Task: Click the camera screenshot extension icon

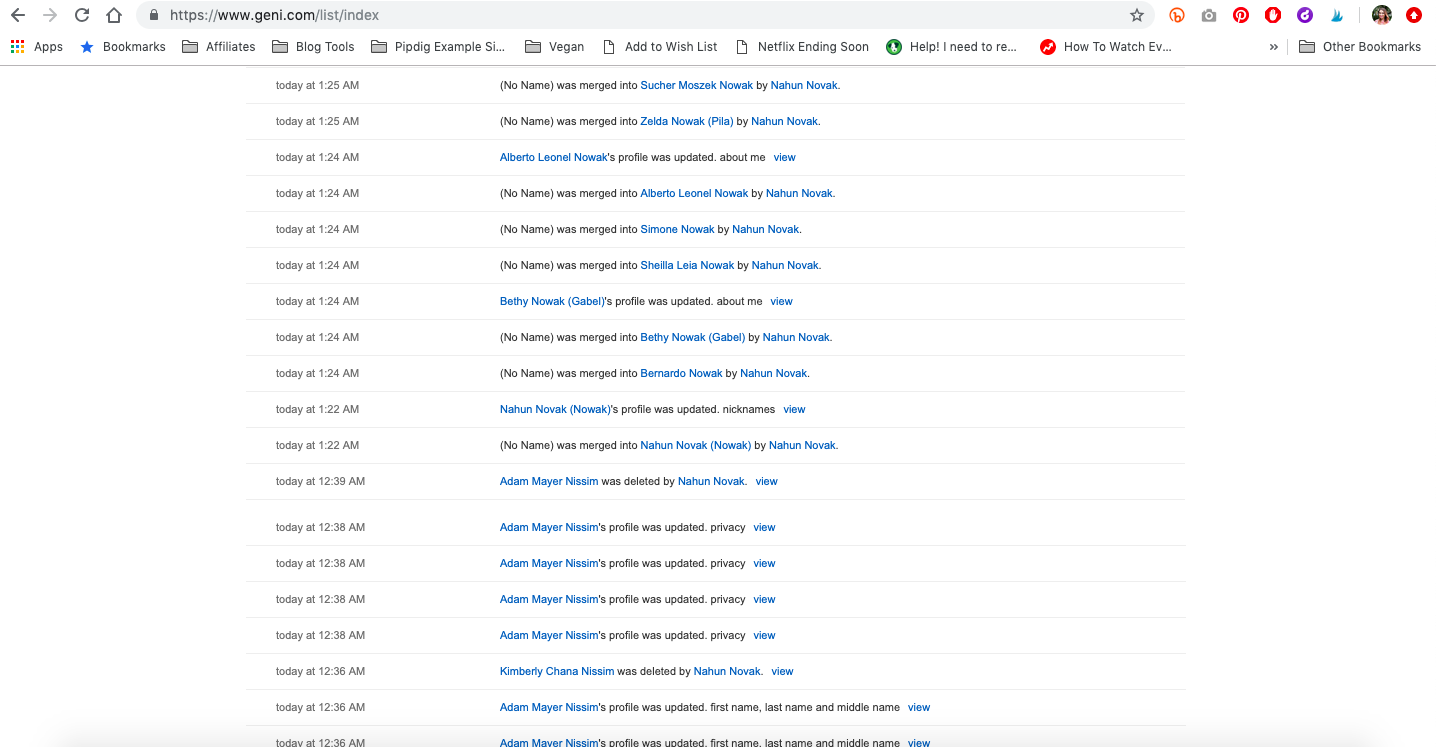Action: pos(1209,15)
